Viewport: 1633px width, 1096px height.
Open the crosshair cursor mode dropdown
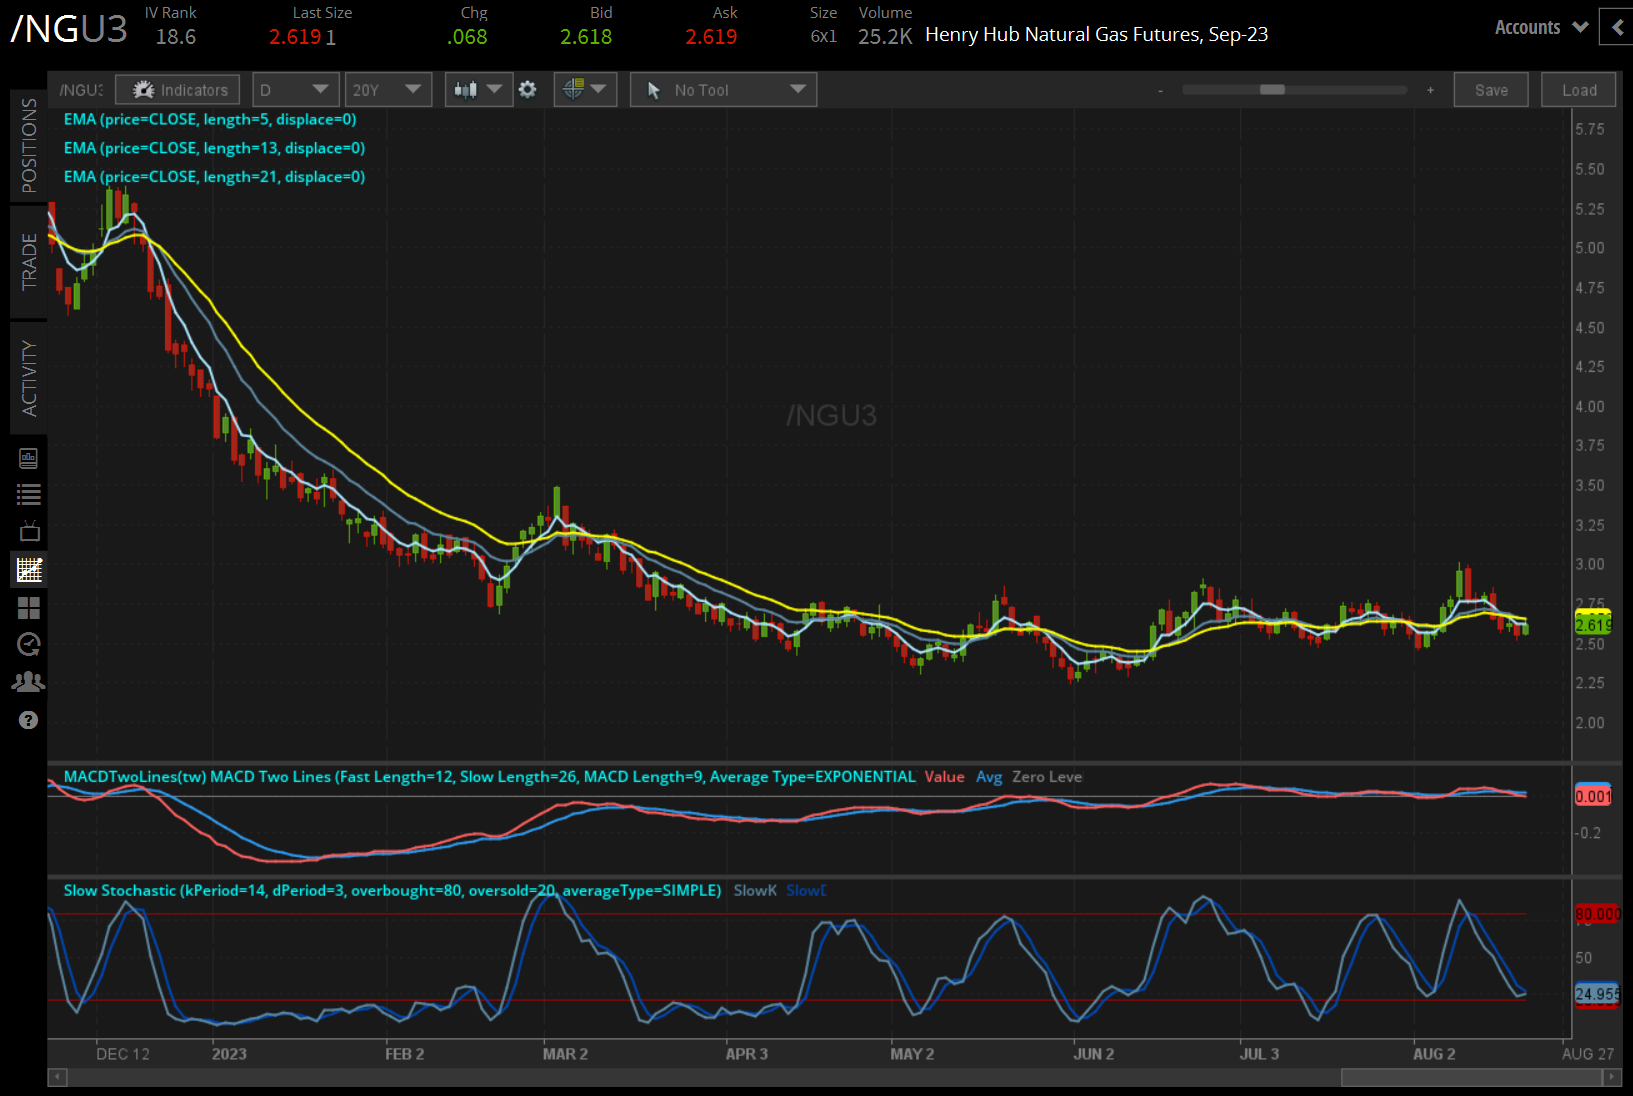coord(585,90)
